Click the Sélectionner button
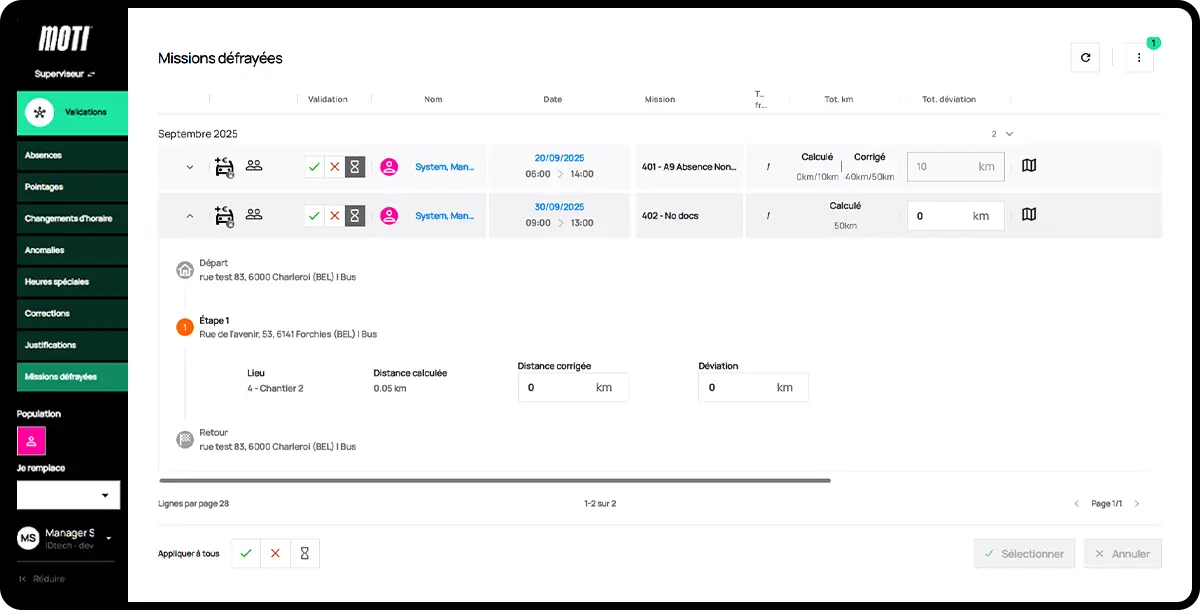1200x610 pixels. click(1025, 554)
